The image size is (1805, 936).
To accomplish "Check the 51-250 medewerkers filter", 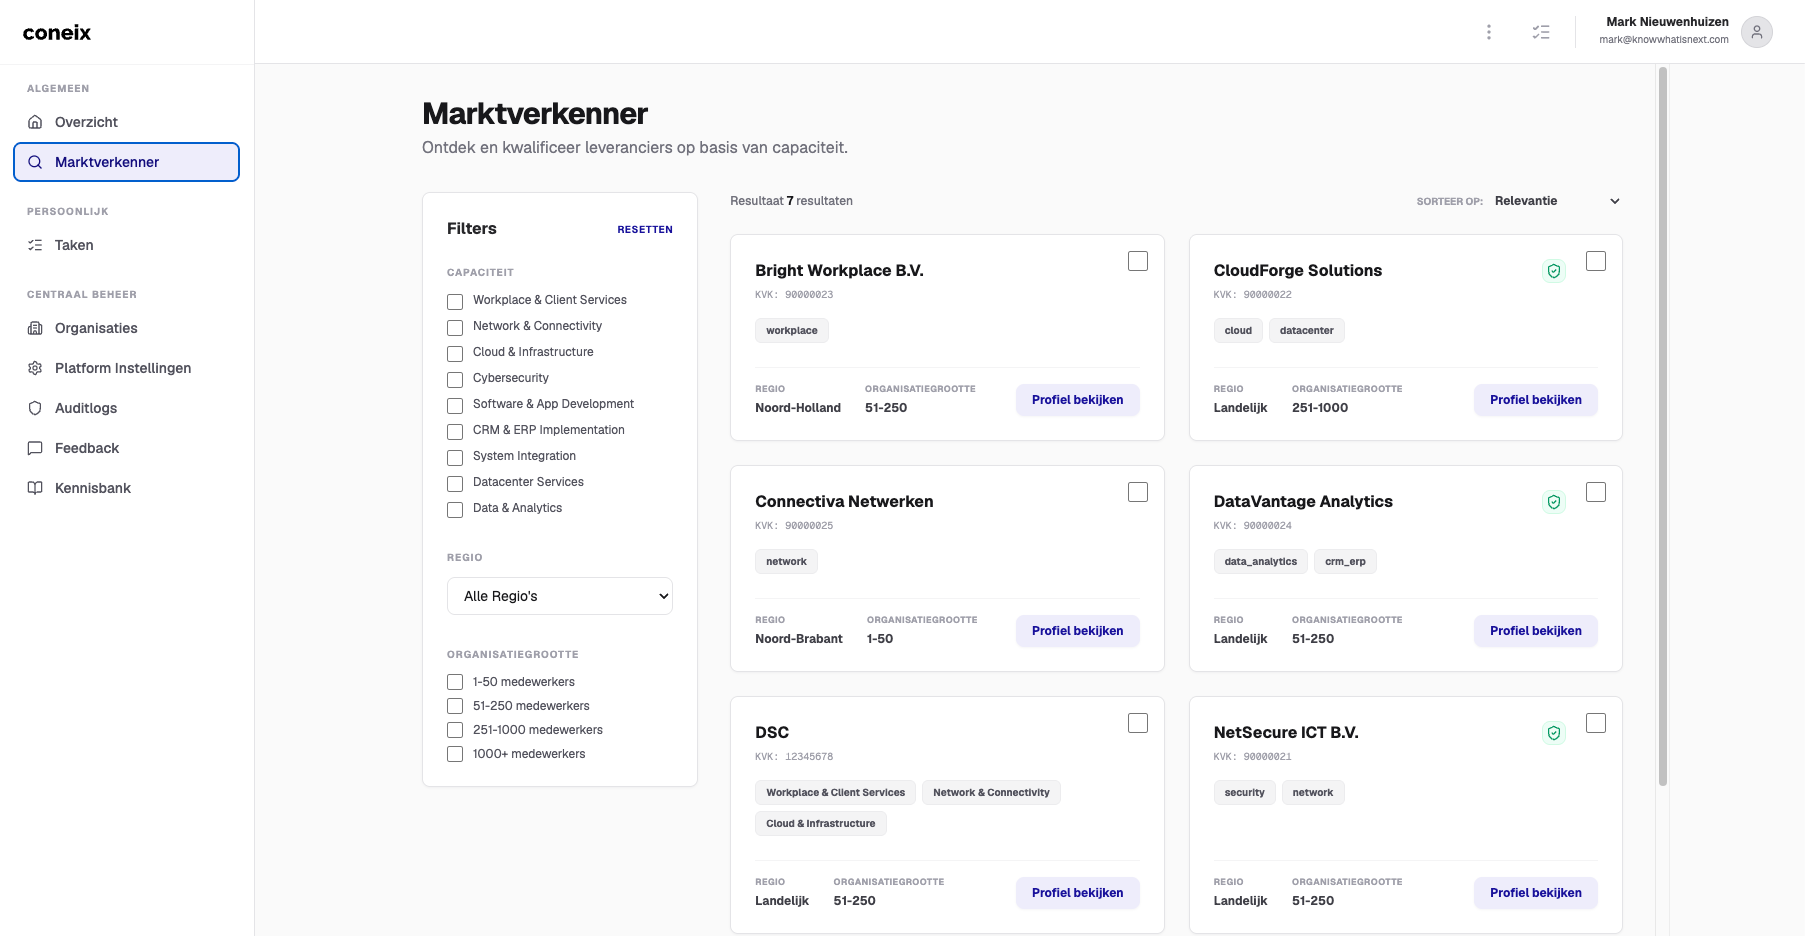I will [455, 706].
